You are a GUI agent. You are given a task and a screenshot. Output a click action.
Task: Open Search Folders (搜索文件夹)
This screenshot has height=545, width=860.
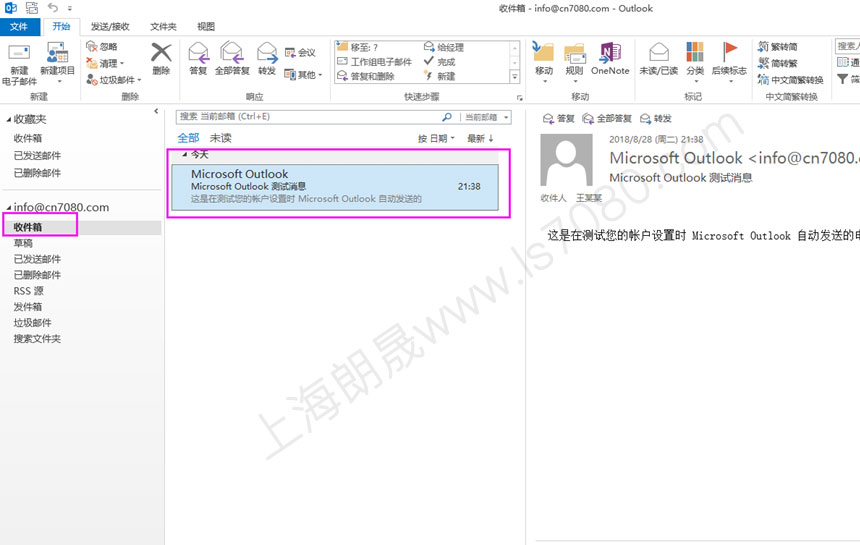tap(37, 338)
